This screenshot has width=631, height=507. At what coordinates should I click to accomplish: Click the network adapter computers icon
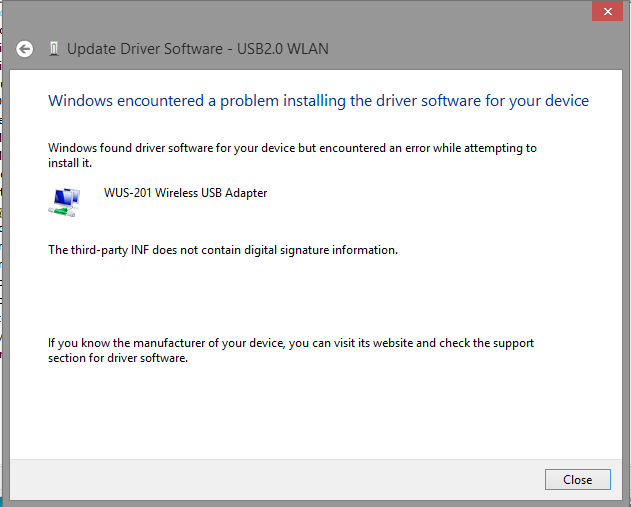pyautogui.click(x=64, y=202)
